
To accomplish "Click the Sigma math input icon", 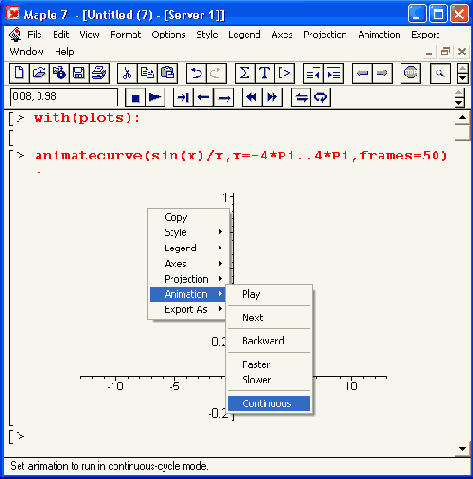I will [245, 73].
